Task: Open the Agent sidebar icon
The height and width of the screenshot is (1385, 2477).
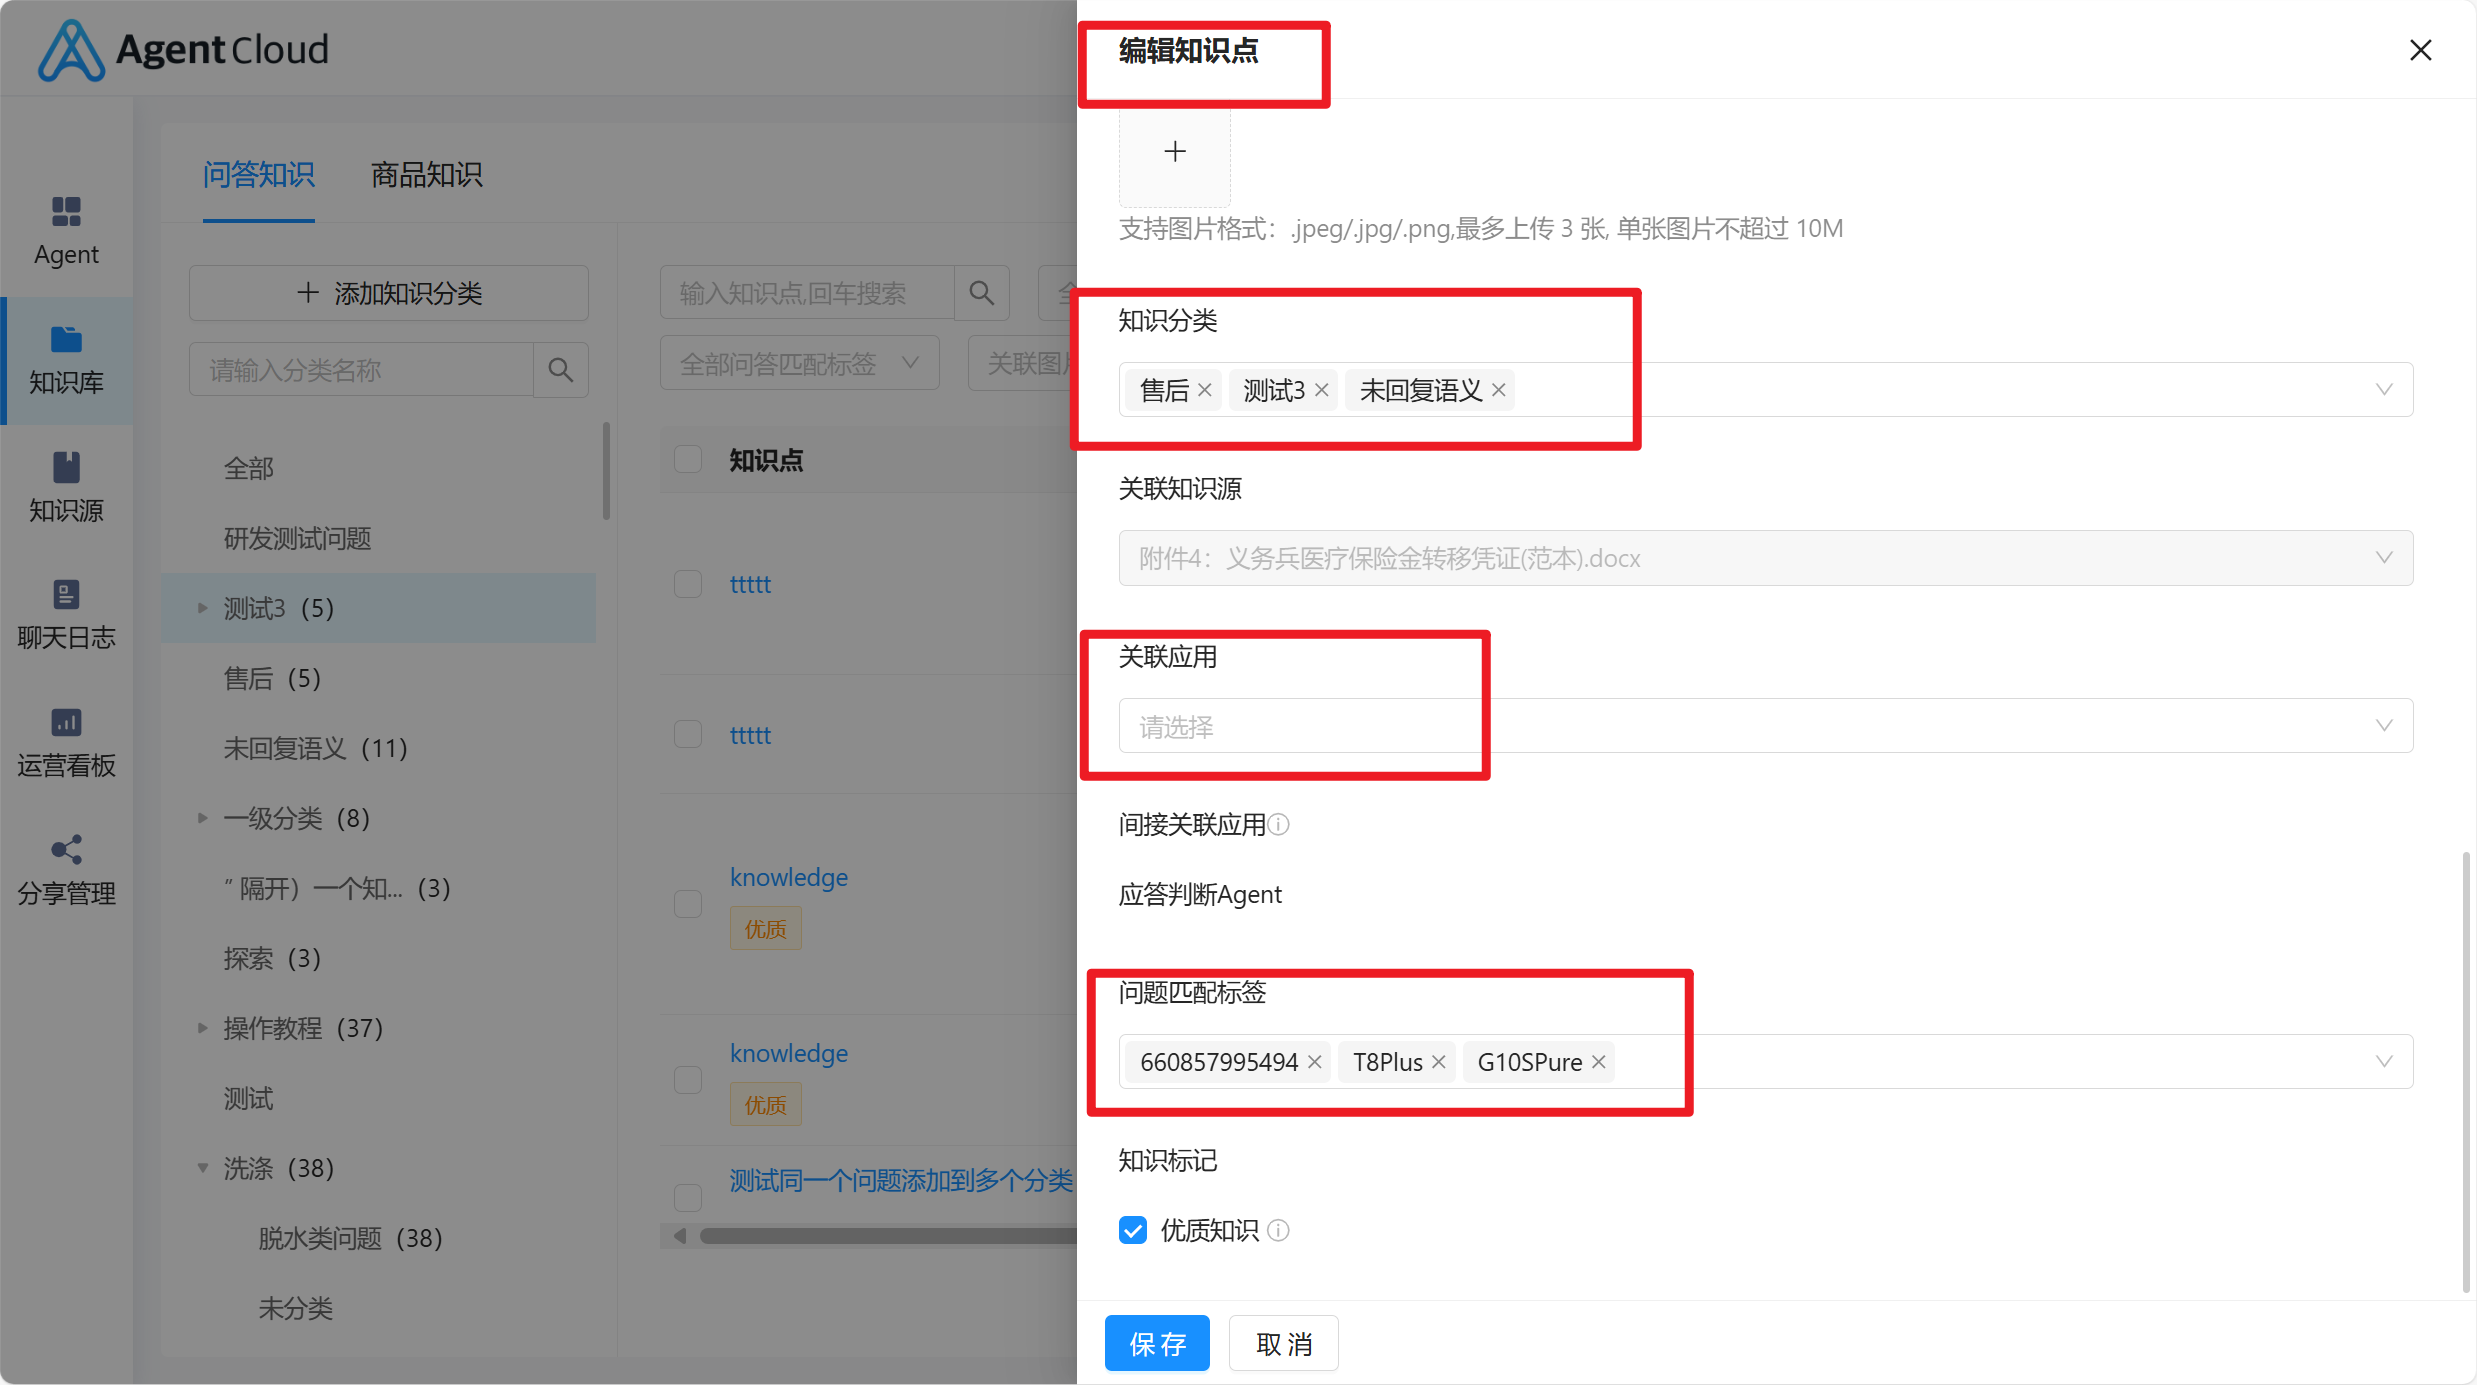Action: 66,231
